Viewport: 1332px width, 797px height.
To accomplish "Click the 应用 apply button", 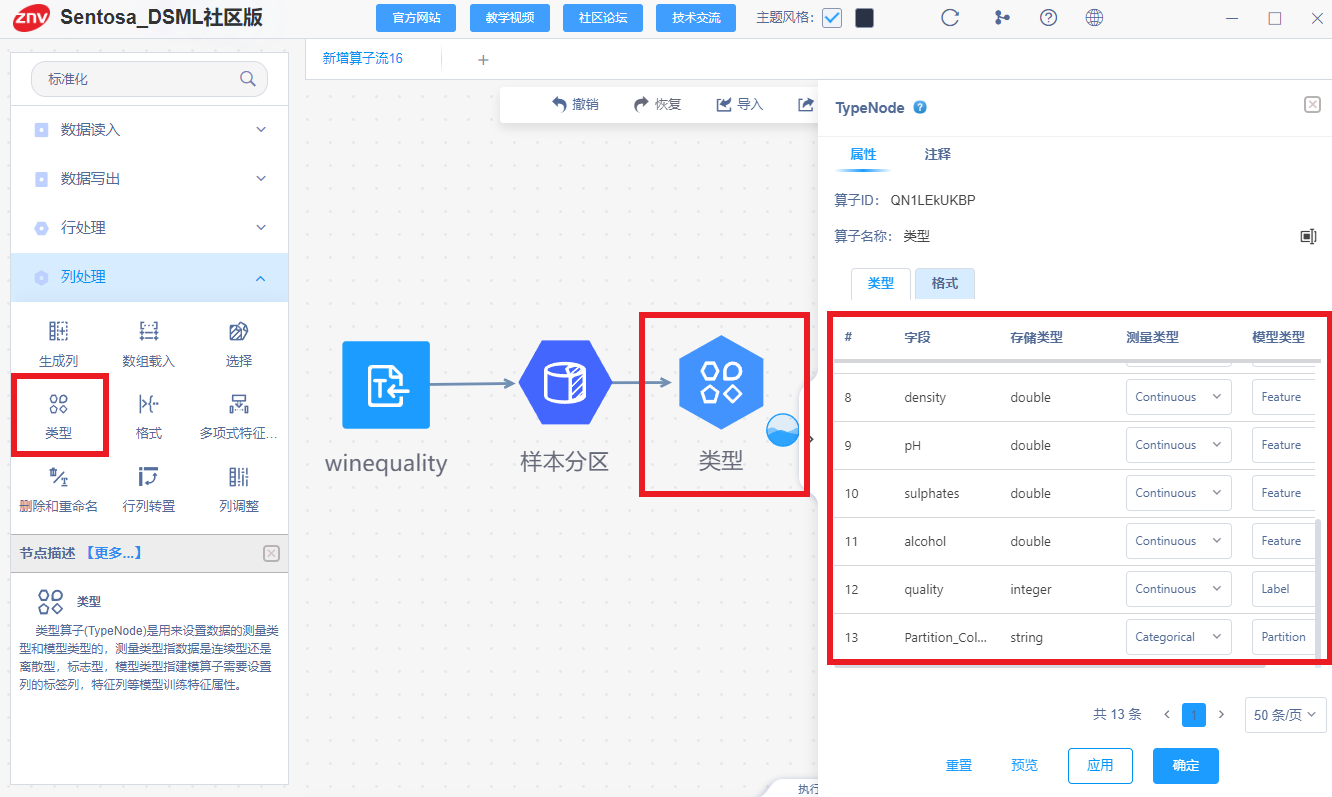I will [1100, 765].
